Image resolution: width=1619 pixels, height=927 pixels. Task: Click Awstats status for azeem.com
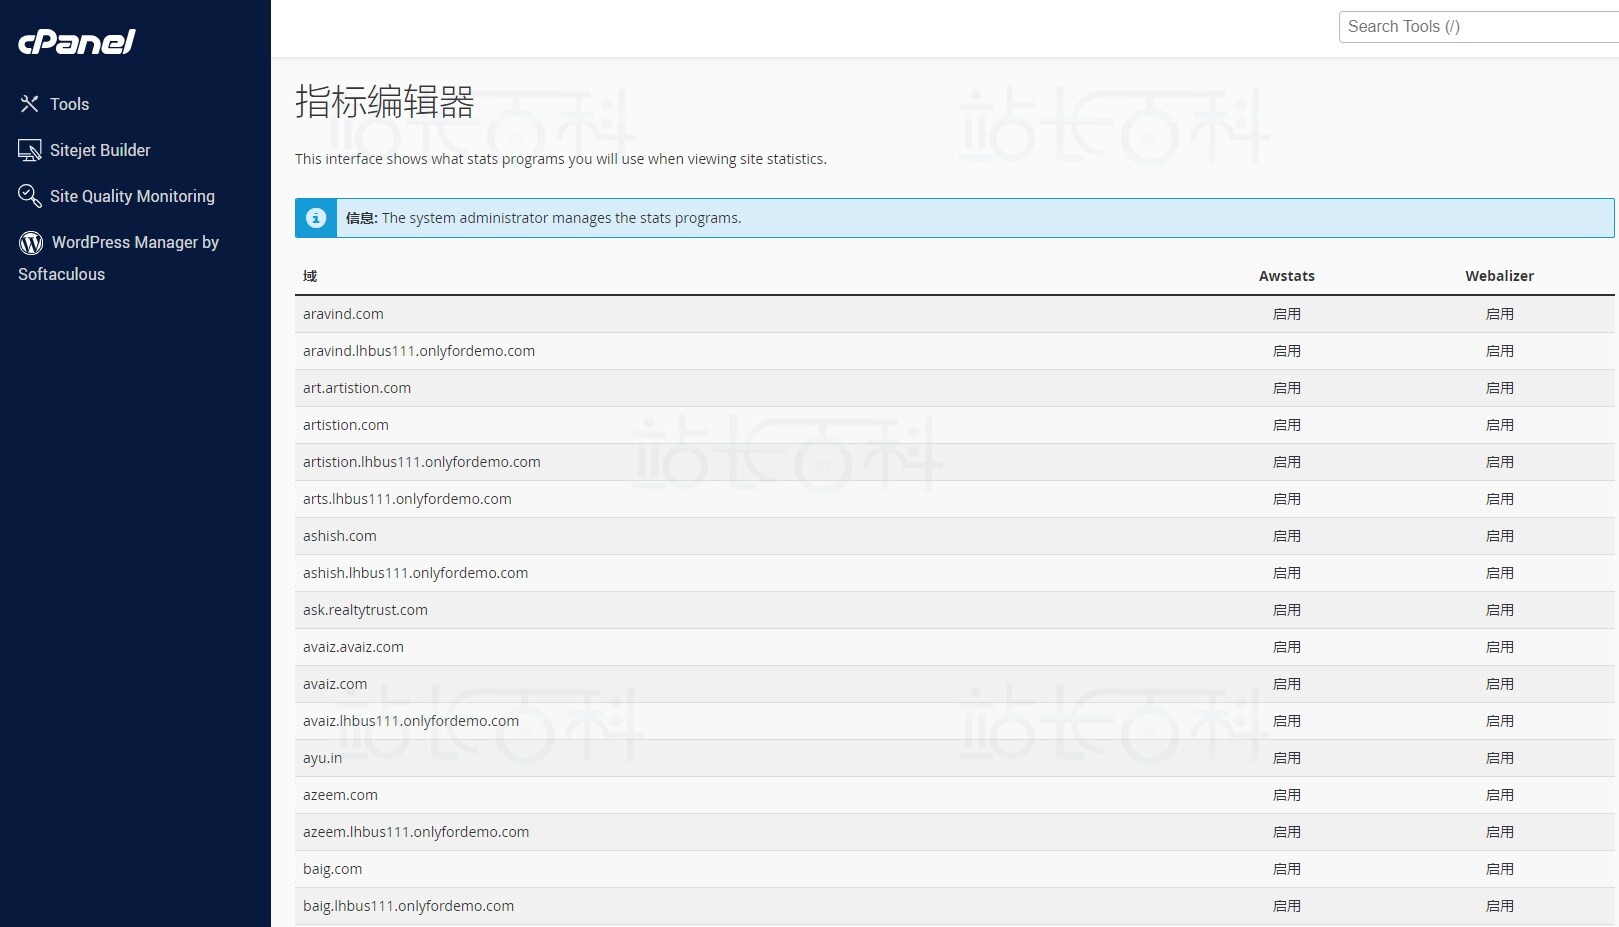click(x=1287, y=795)
